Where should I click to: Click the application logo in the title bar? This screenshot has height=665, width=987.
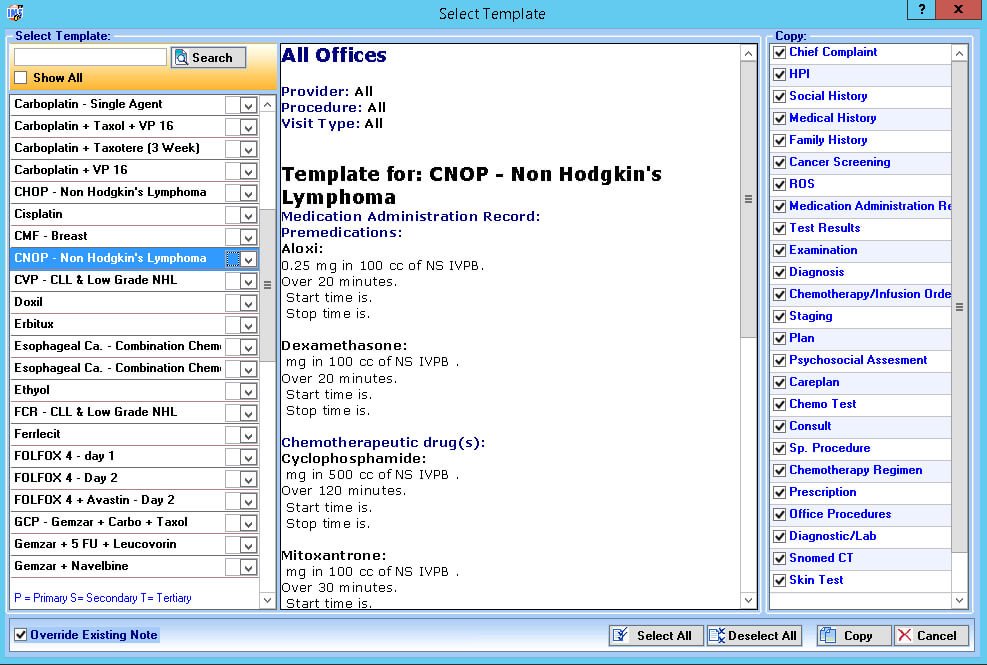(14, 10)
